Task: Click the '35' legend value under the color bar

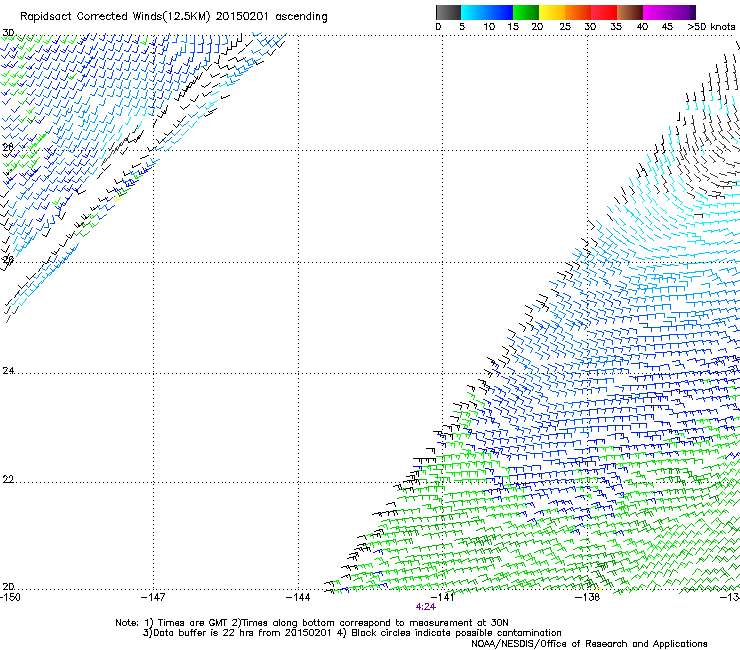Action: click(616, 27)
